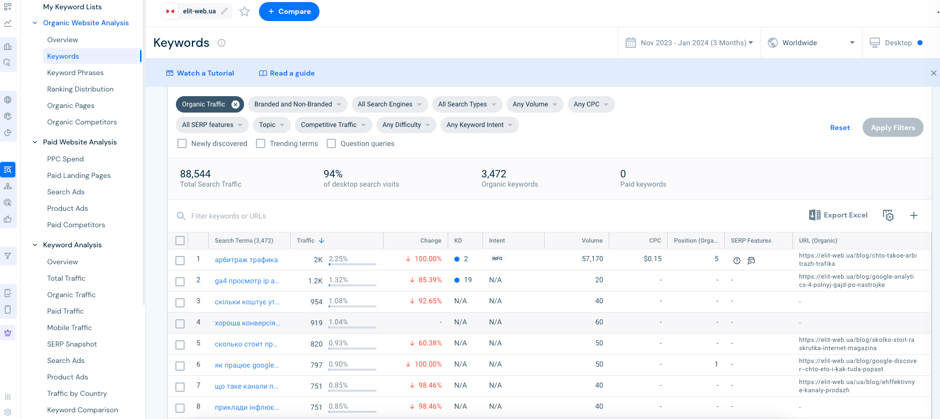Open the active blue keyword research rail icon
This screenshot has width=940, height=419.
7,170
